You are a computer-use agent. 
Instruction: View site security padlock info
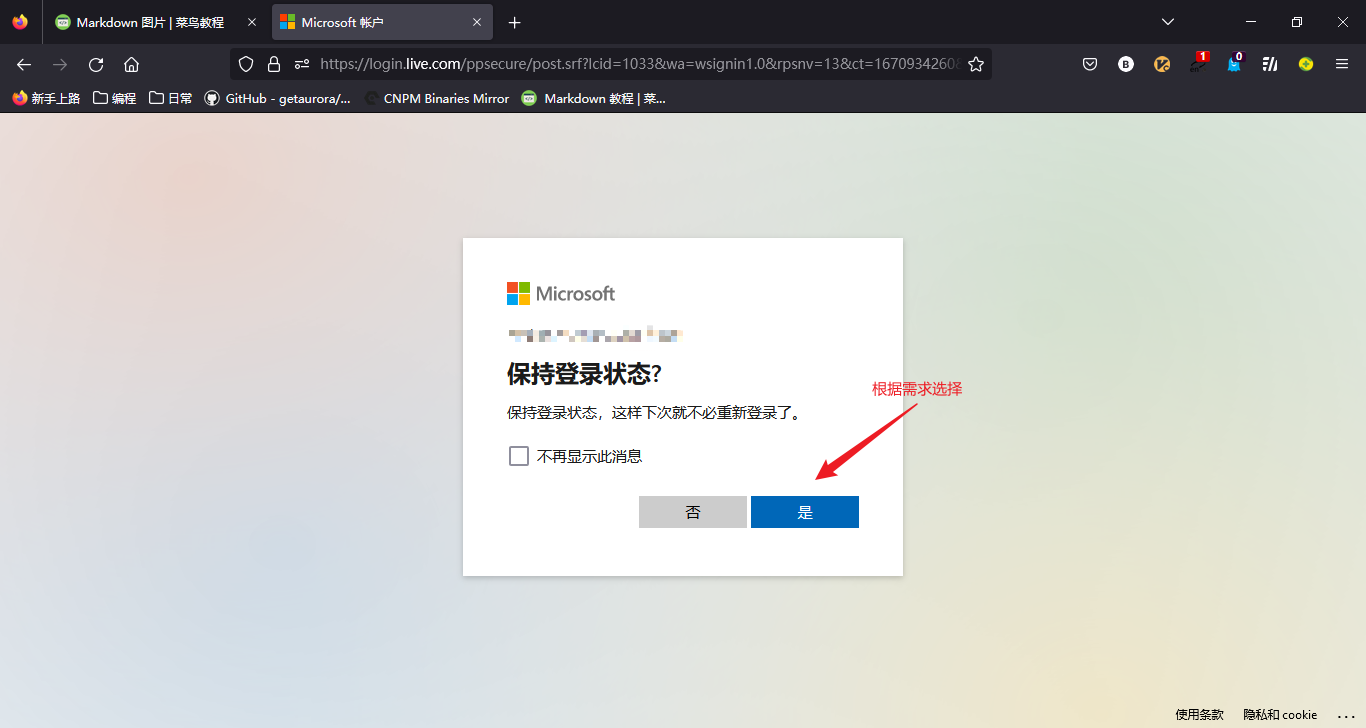point(274,64)
